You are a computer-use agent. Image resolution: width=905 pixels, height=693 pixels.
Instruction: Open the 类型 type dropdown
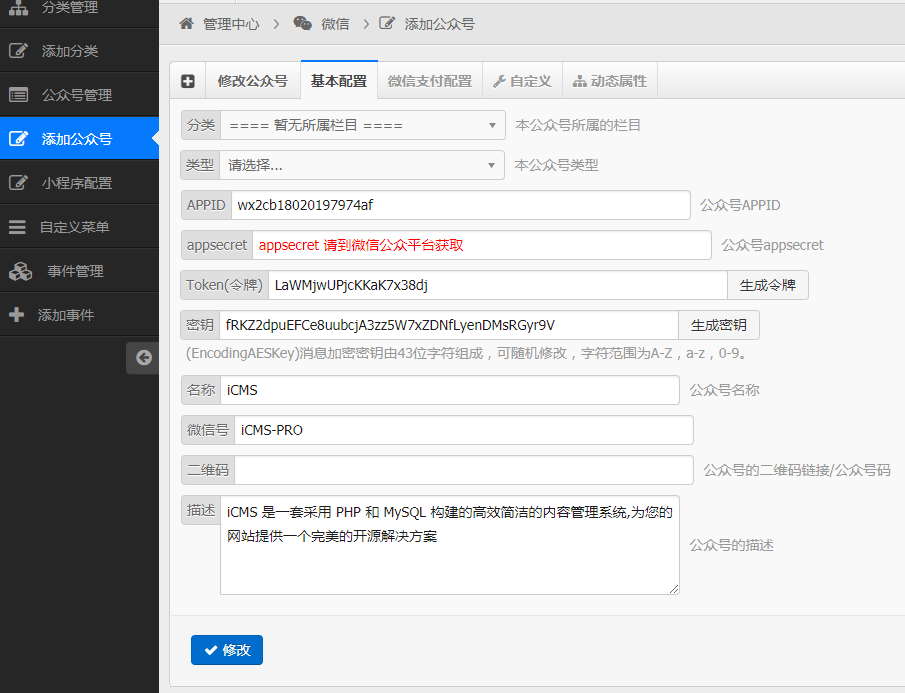pos(362,165)
